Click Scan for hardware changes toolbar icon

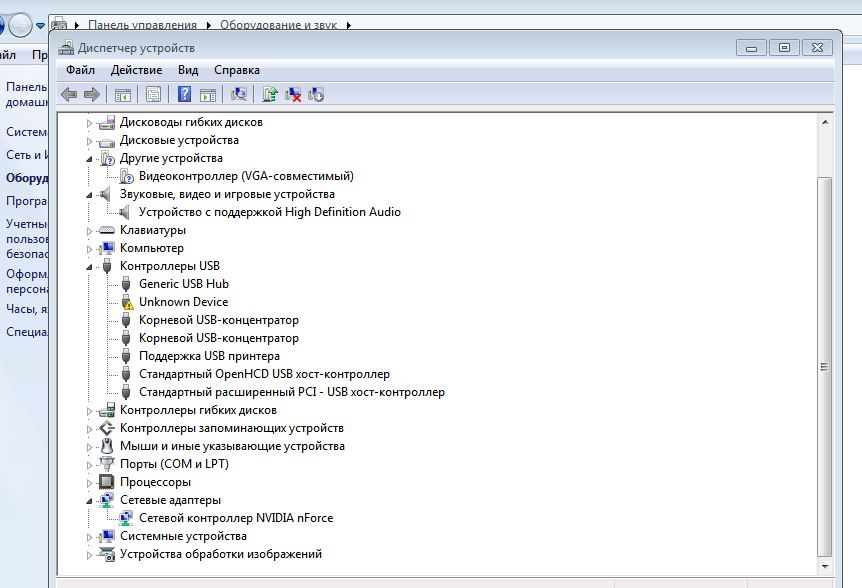pyautogui.click(x=238, y=95)
